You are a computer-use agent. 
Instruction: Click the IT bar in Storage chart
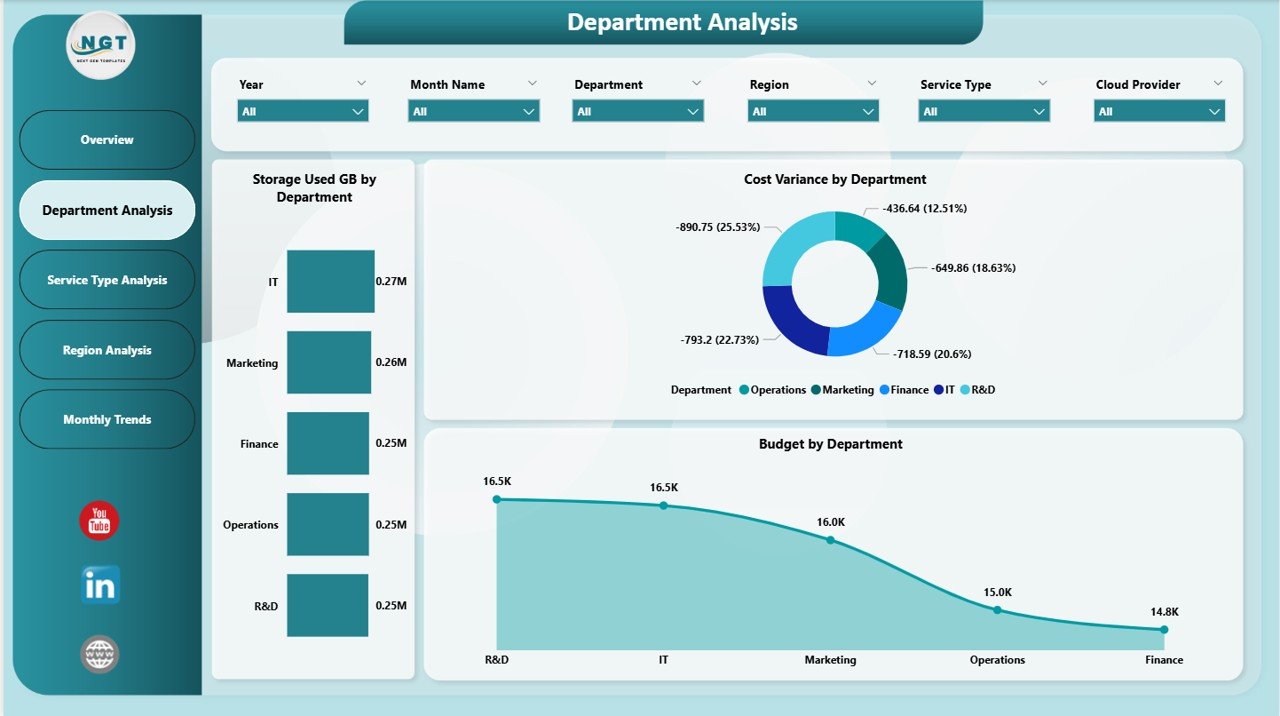[330, 282]
